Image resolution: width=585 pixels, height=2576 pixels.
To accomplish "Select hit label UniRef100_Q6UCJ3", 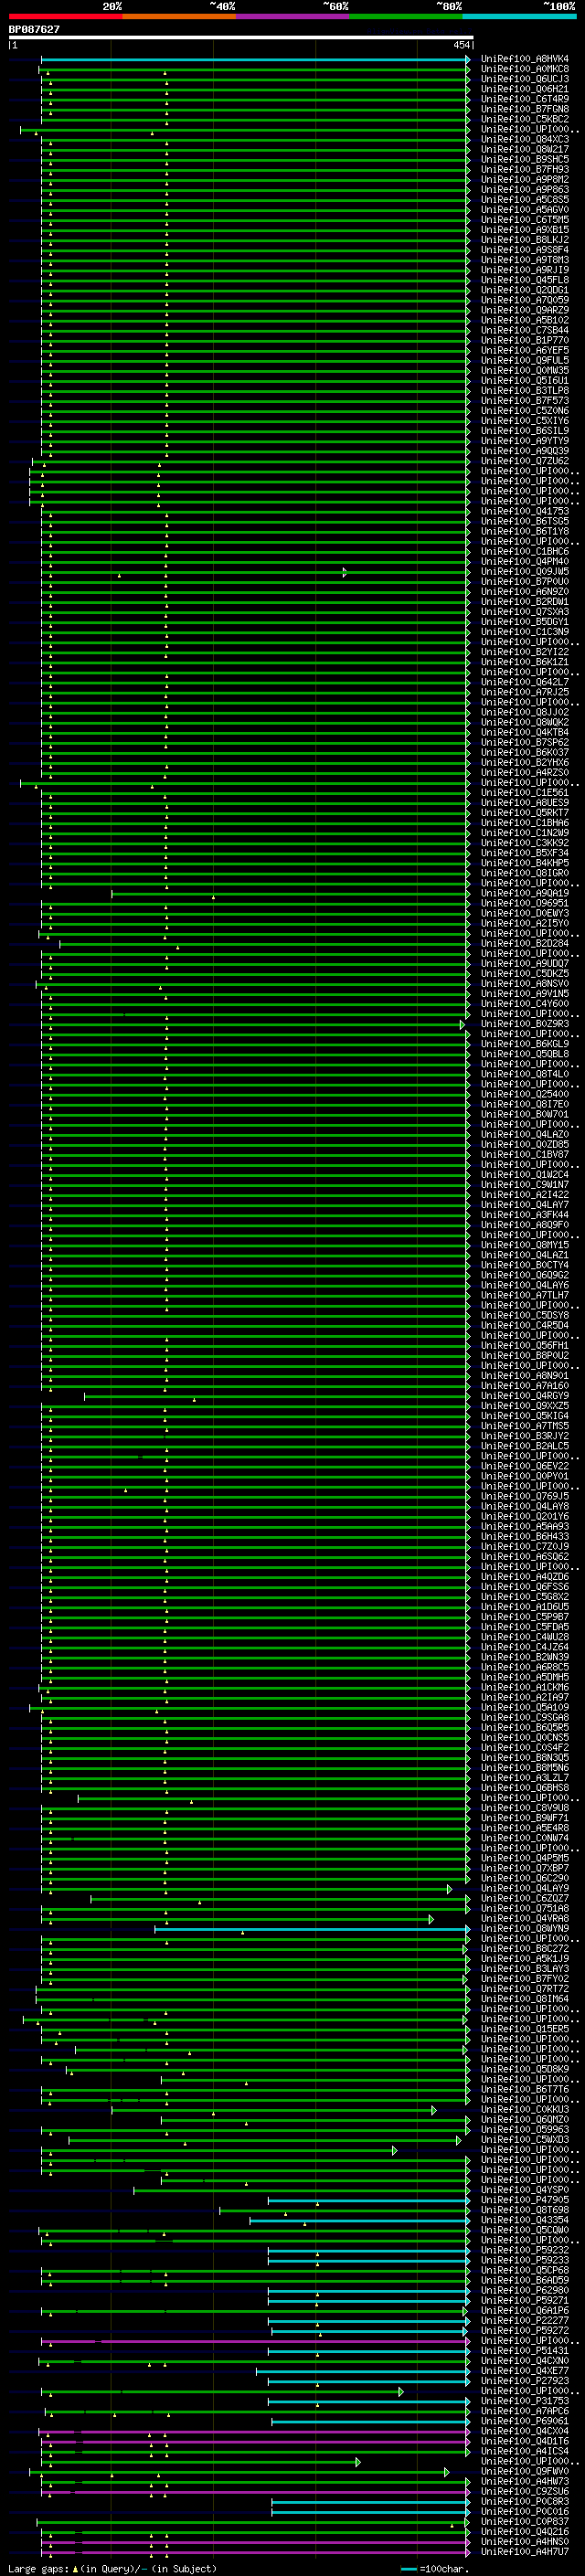I will coord(524,79).
